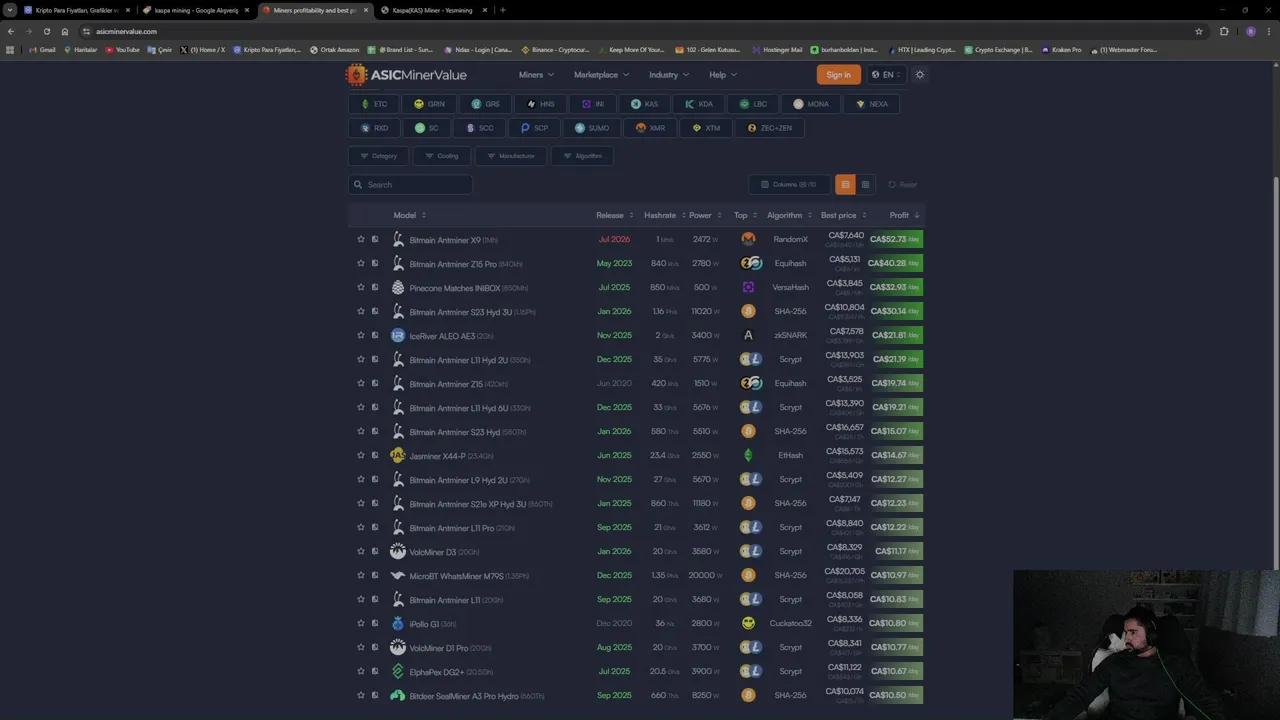
Task: Filter by HNS coin
Action: (x=540, y=104)
